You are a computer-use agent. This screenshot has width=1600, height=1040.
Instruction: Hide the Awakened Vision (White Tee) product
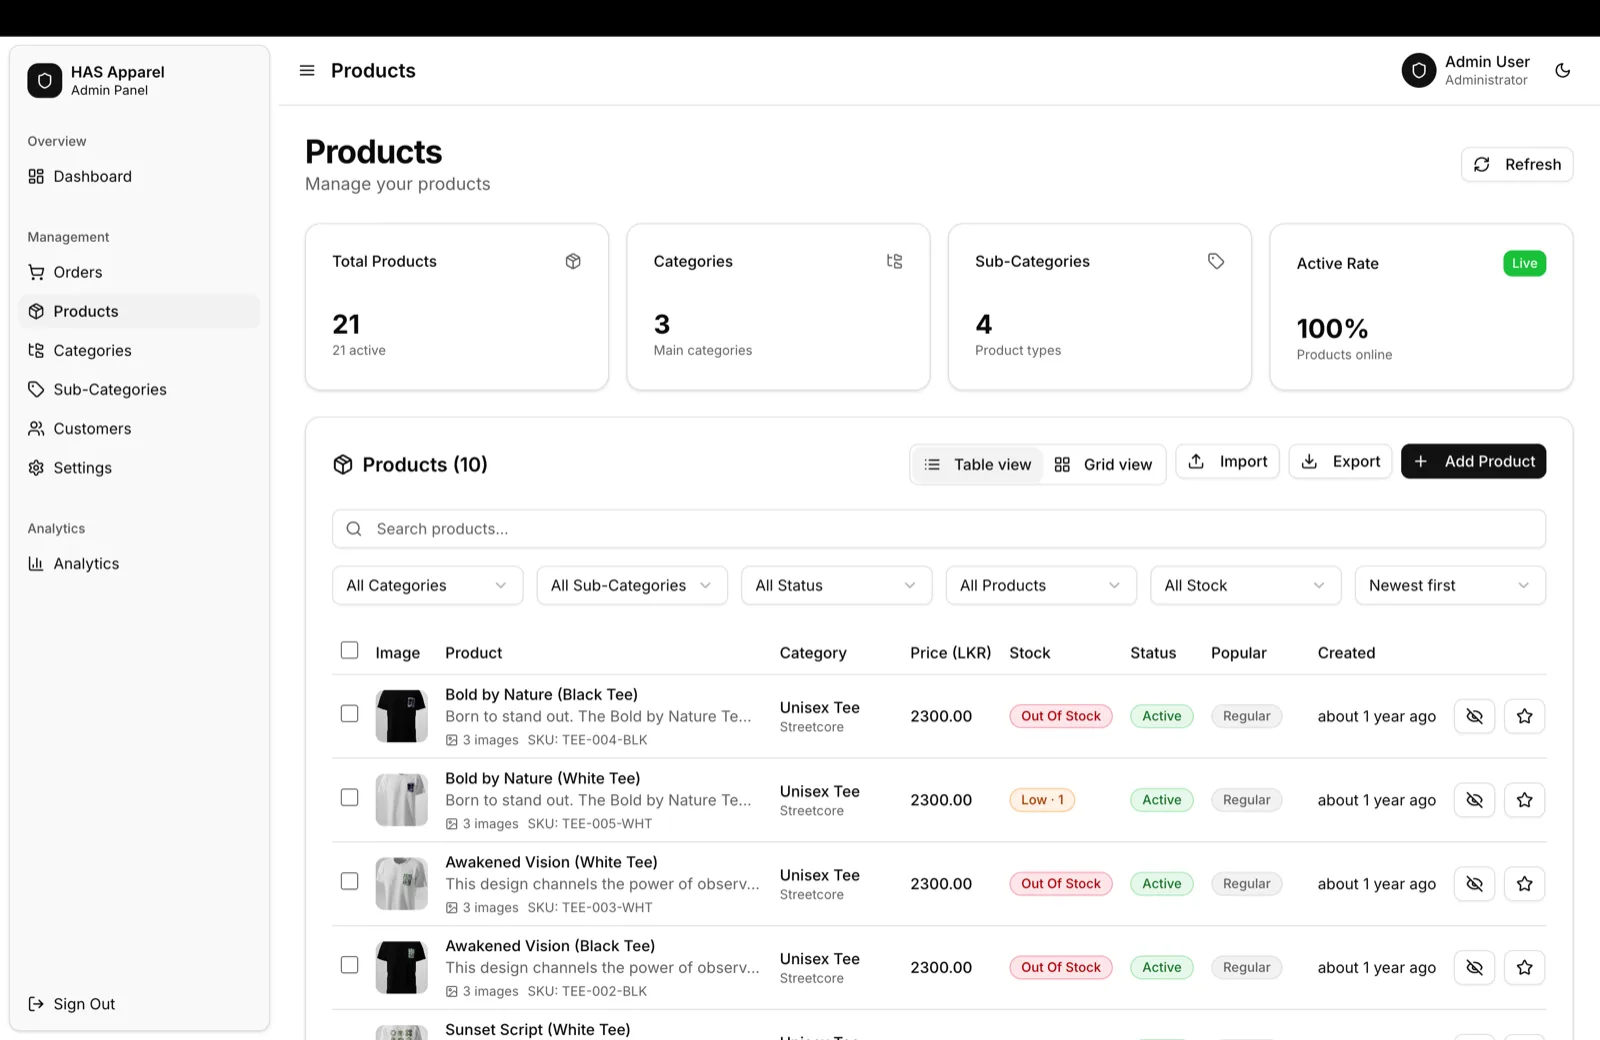tap(1475, 884)
